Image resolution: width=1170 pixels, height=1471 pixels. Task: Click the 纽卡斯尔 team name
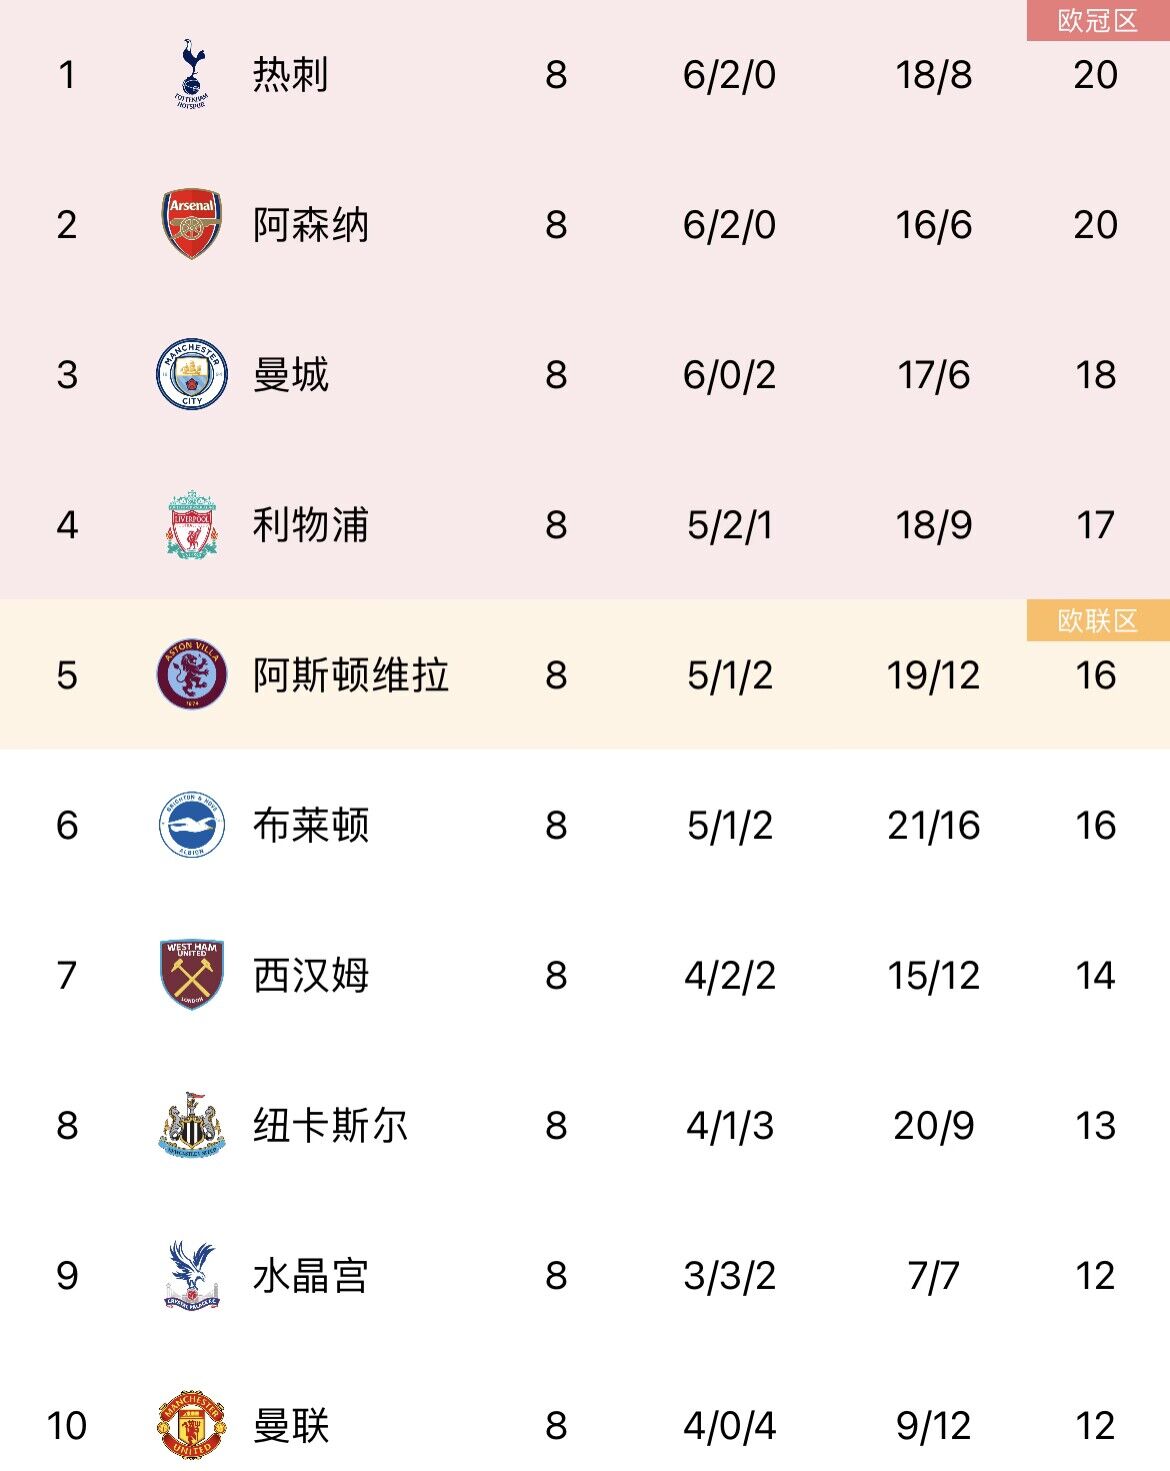[x=330, y=1125]
